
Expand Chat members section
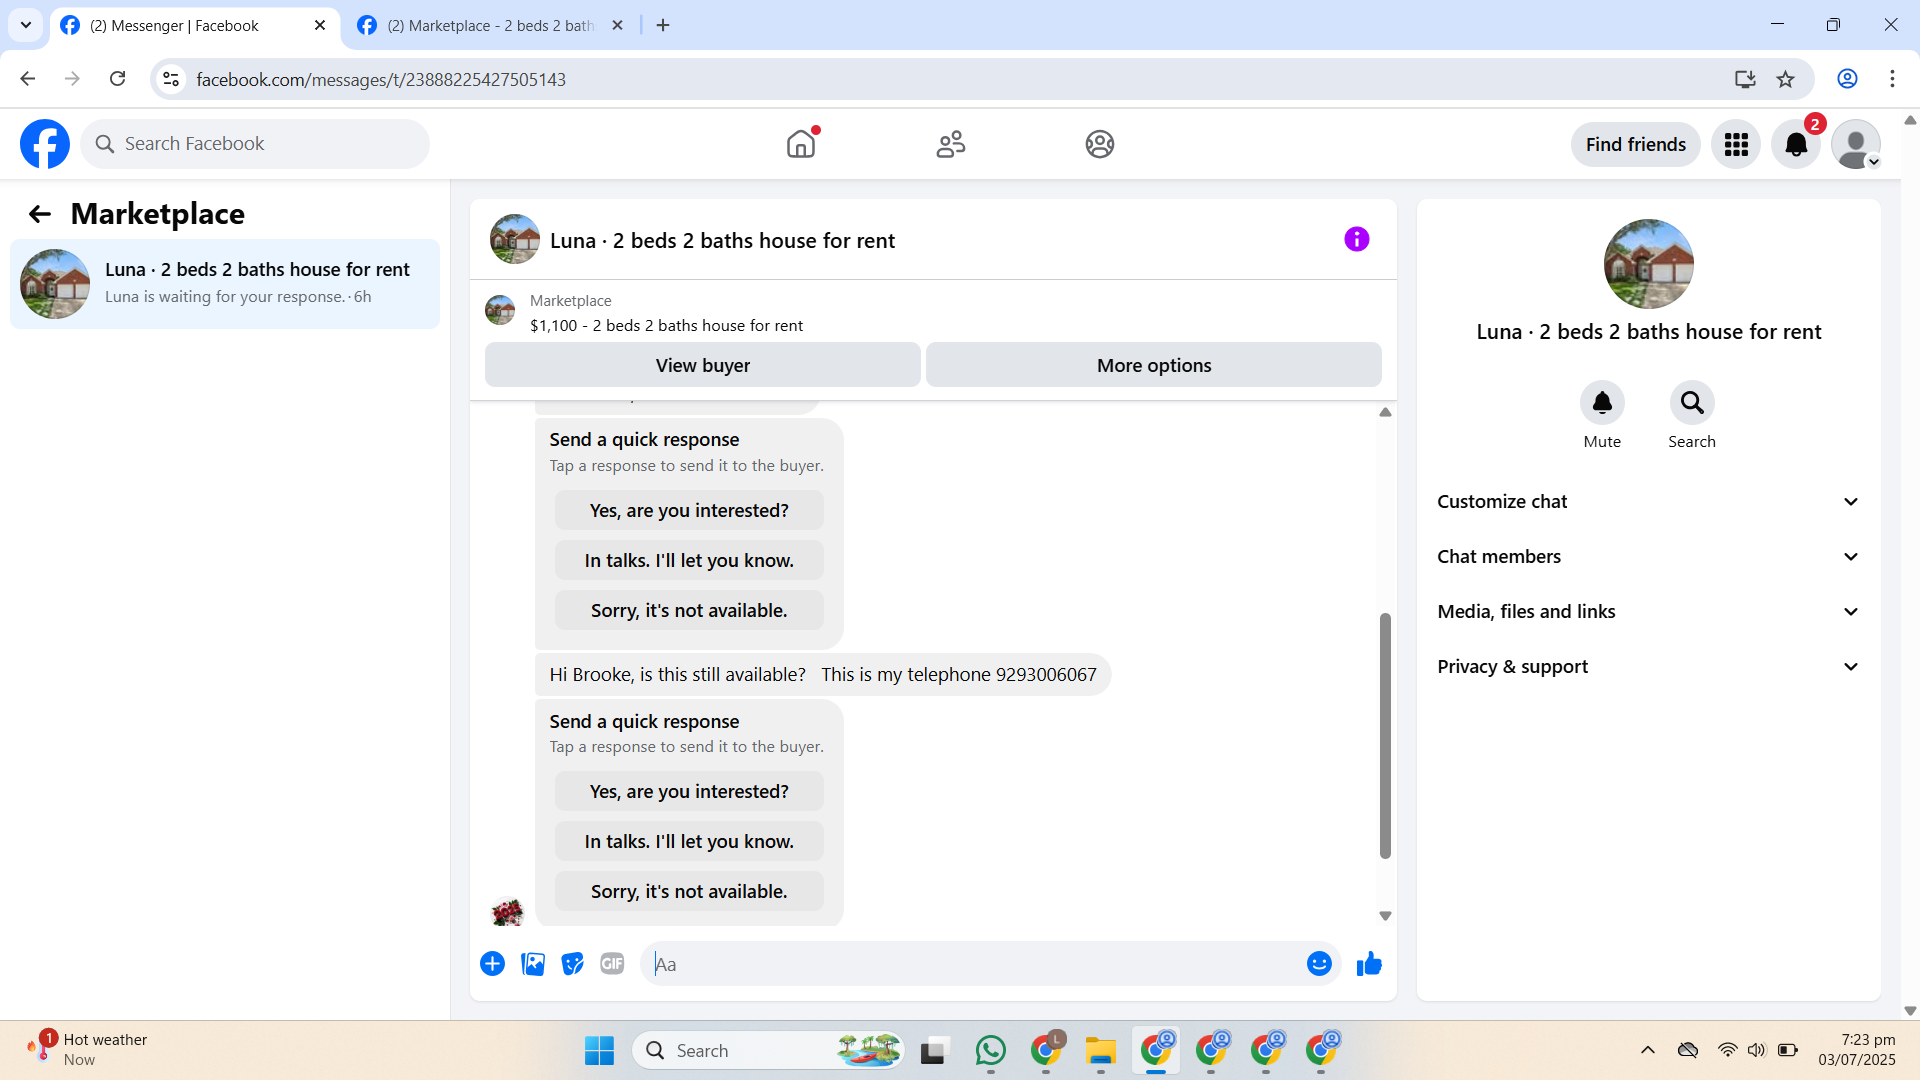(1648, 557)
